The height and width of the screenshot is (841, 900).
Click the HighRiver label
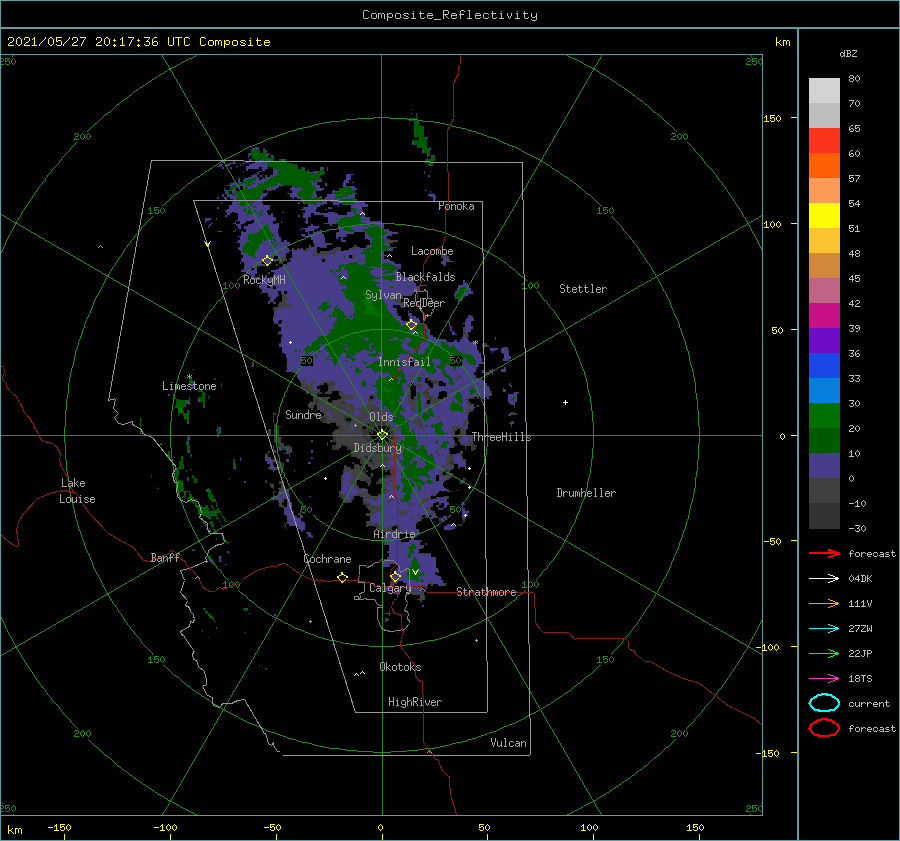pos(415,702)
